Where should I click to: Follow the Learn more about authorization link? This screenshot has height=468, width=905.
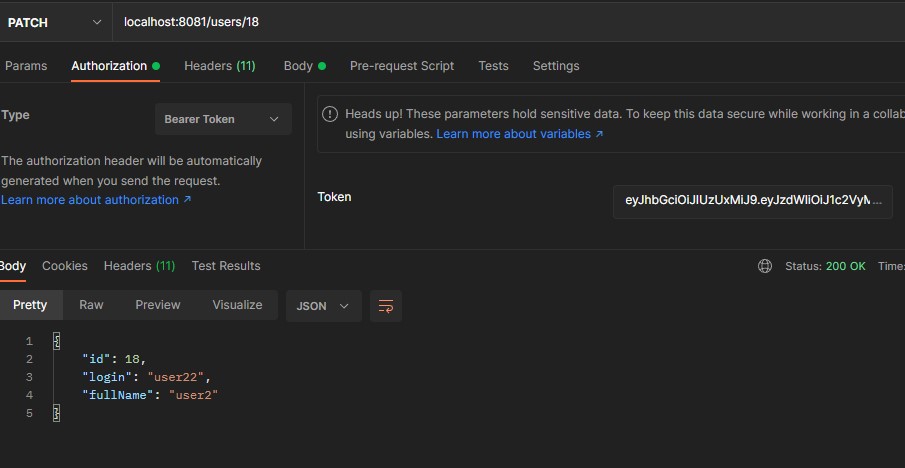(x=96, y=200)
